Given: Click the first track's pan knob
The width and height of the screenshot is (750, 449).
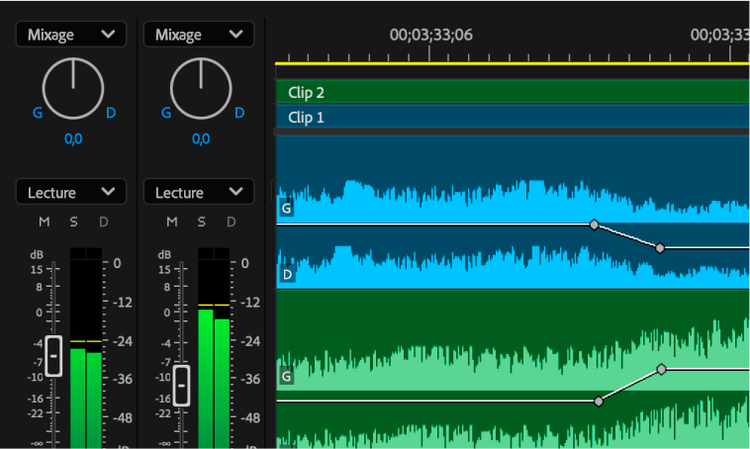Looking at the screenshot, I should pyautogui.click(x=73, y=89).
